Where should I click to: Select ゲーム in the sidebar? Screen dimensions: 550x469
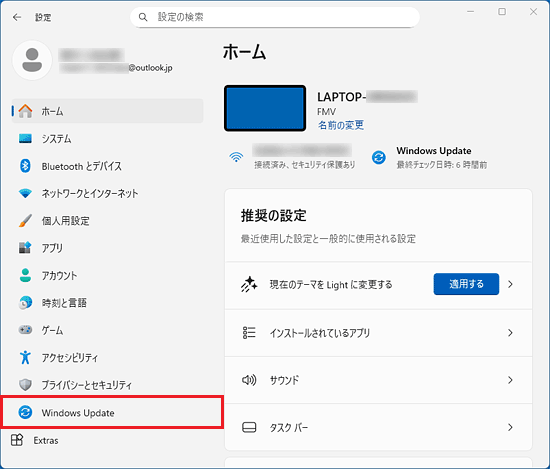click(53, 330)
